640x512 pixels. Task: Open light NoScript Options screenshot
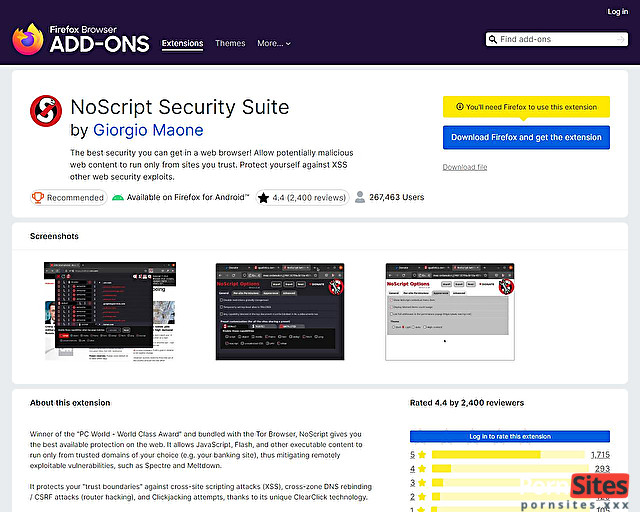(450, 312)
